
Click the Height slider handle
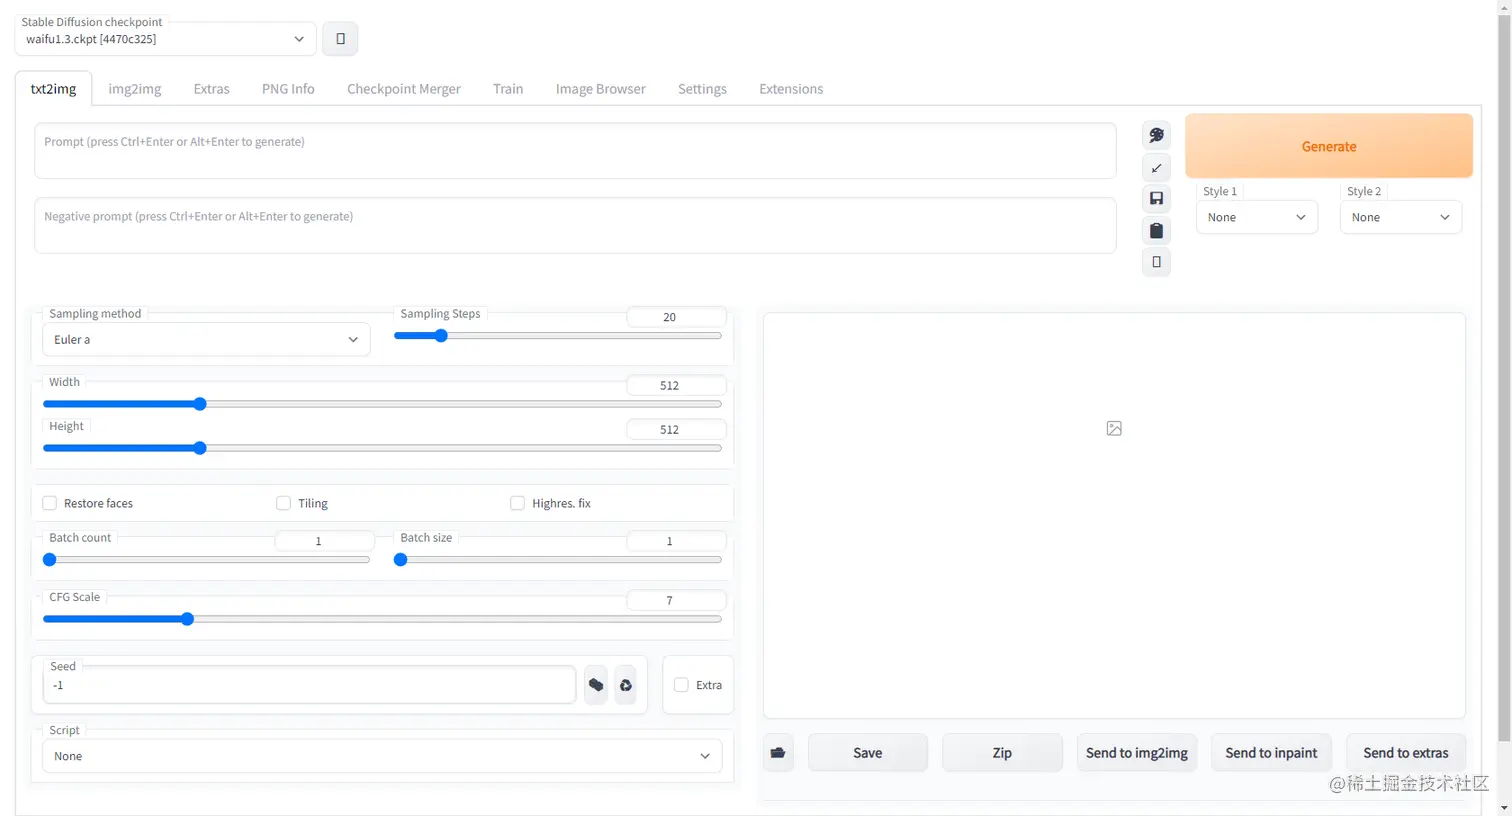(x=200, y=448)
